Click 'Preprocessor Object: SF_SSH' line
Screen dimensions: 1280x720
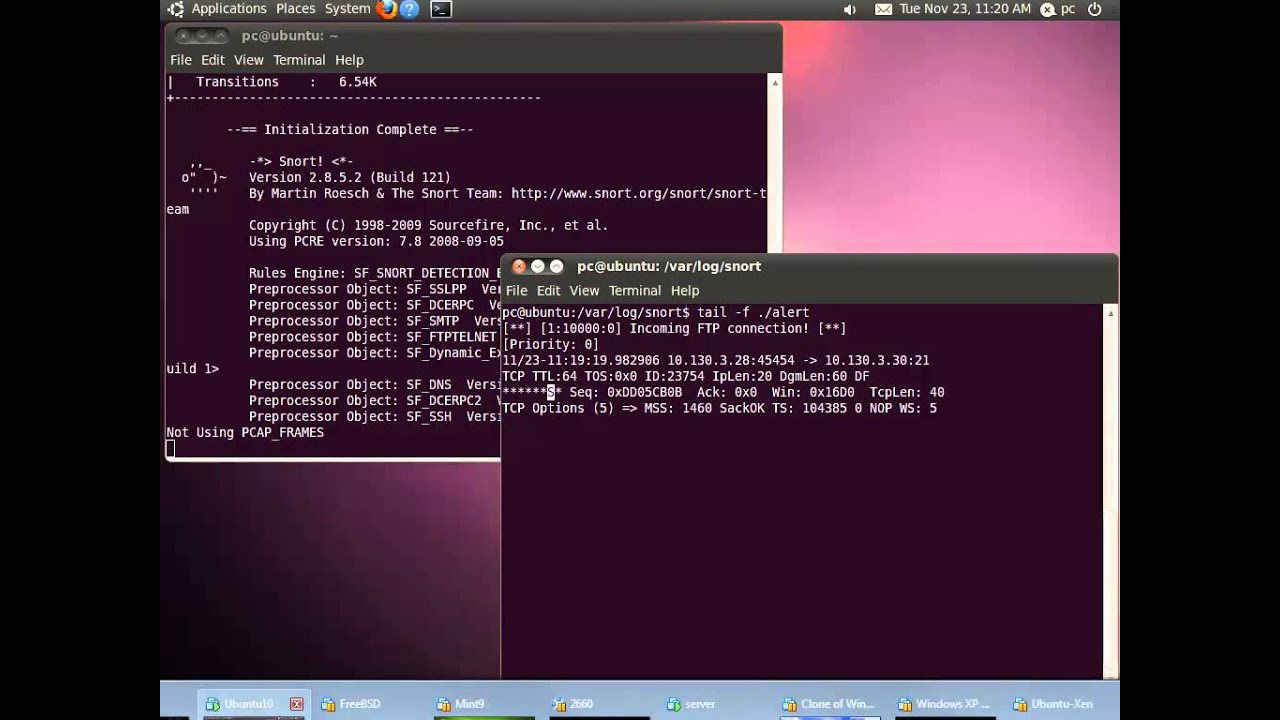point(374,417)
